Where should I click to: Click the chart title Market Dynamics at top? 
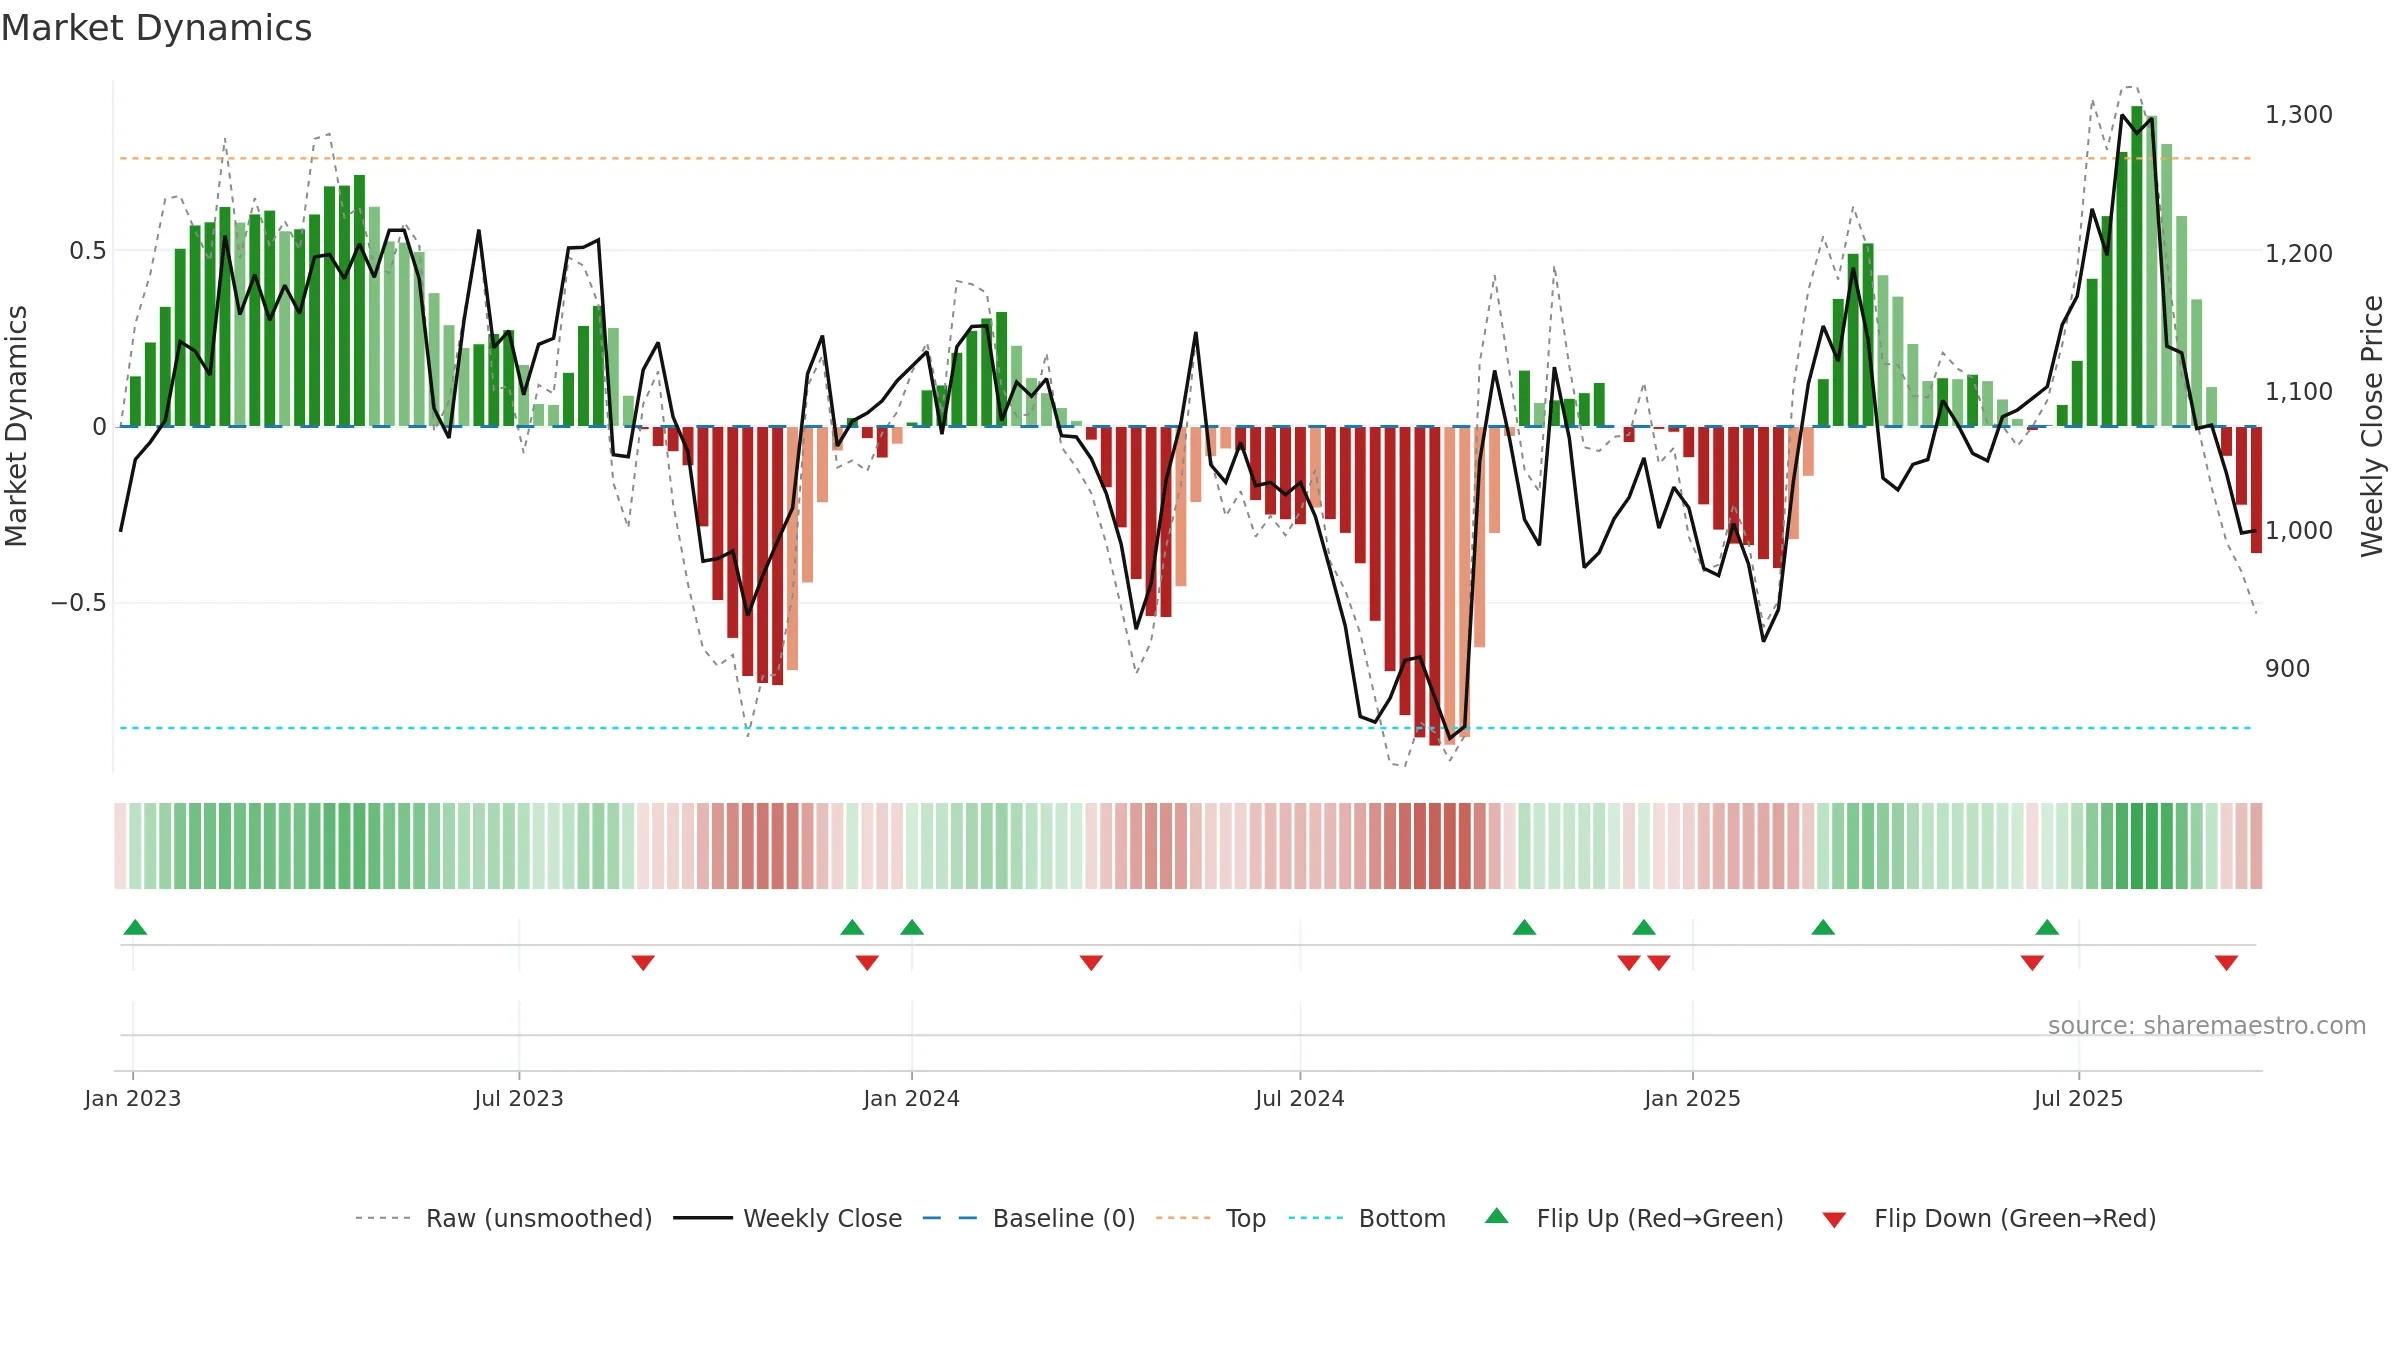click(157, 28)
